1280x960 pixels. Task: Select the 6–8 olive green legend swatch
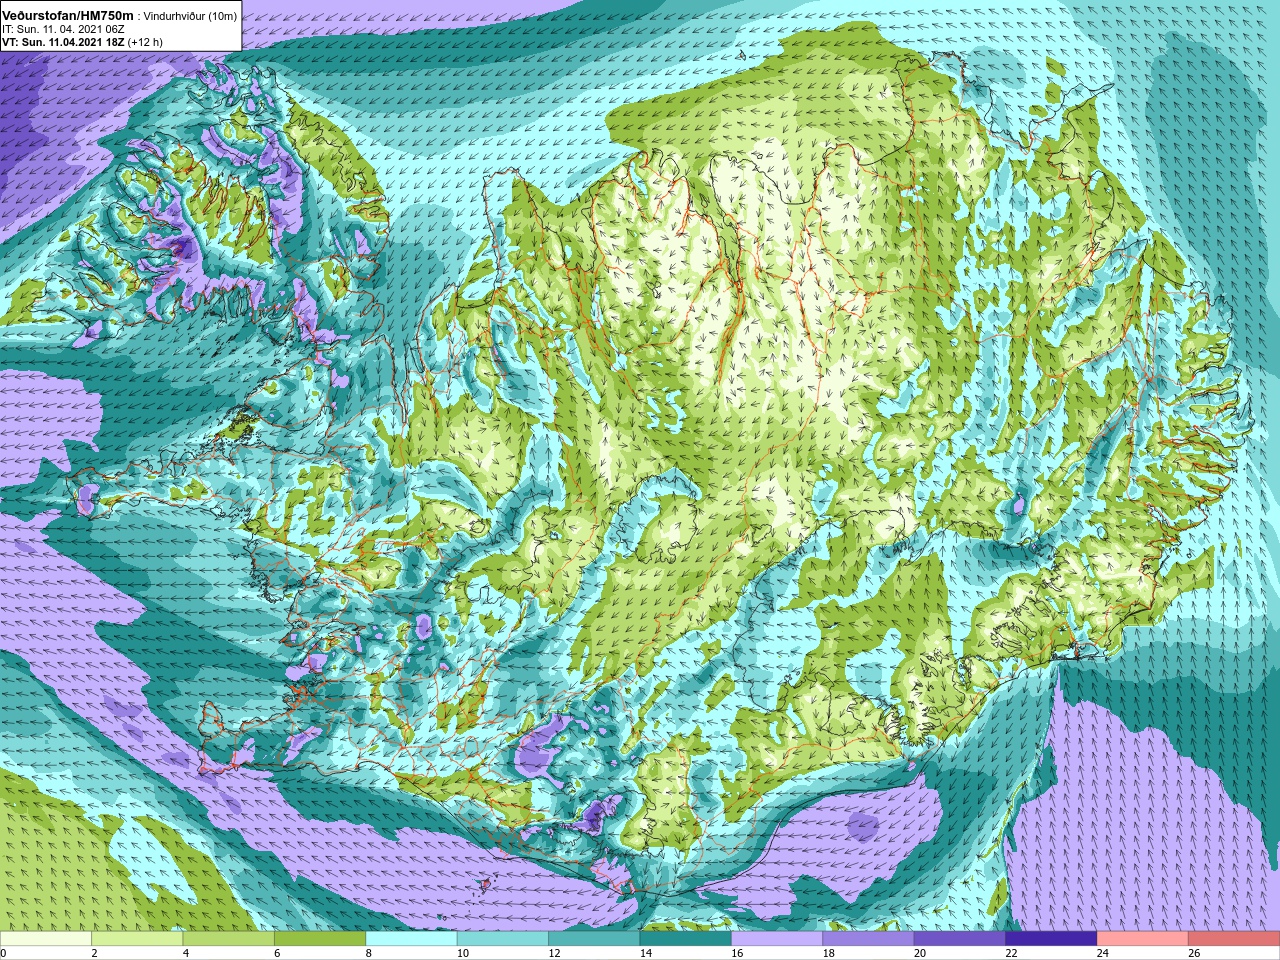(x=320, y=939)
